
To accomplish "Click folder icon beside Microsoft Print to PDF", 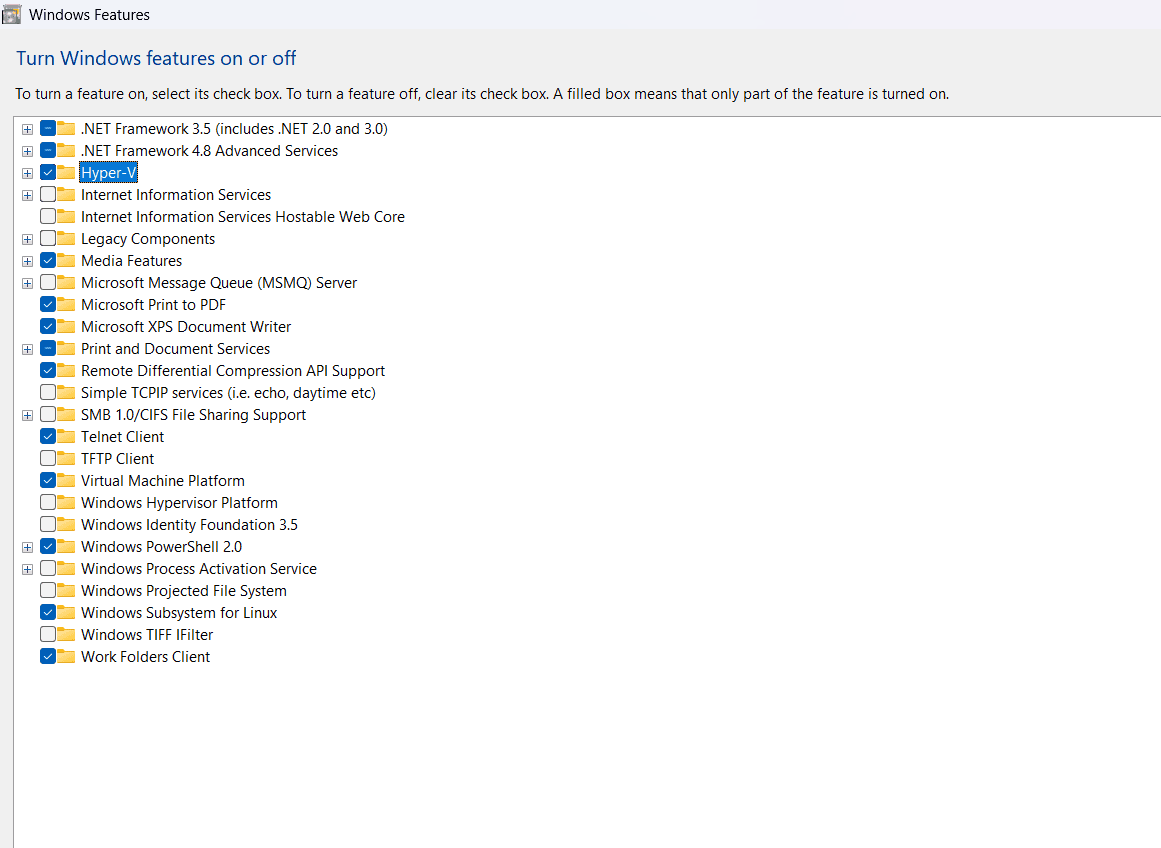I will tap(67, 304).
